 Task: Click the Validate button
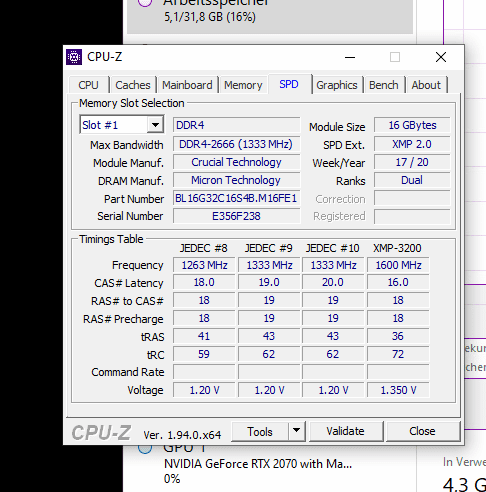pos(345,431)
